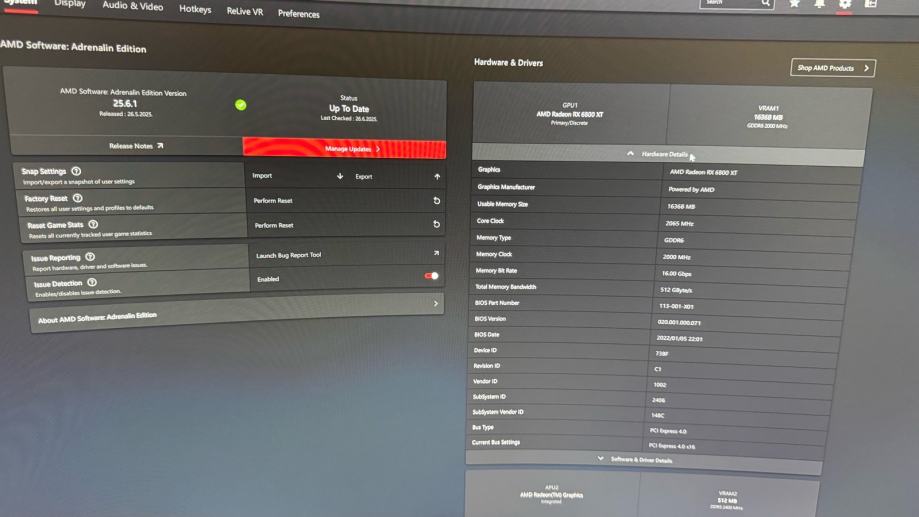Export a settings snapshot
919x517 pixels.
pyautogui.click(x=397, y=176)
